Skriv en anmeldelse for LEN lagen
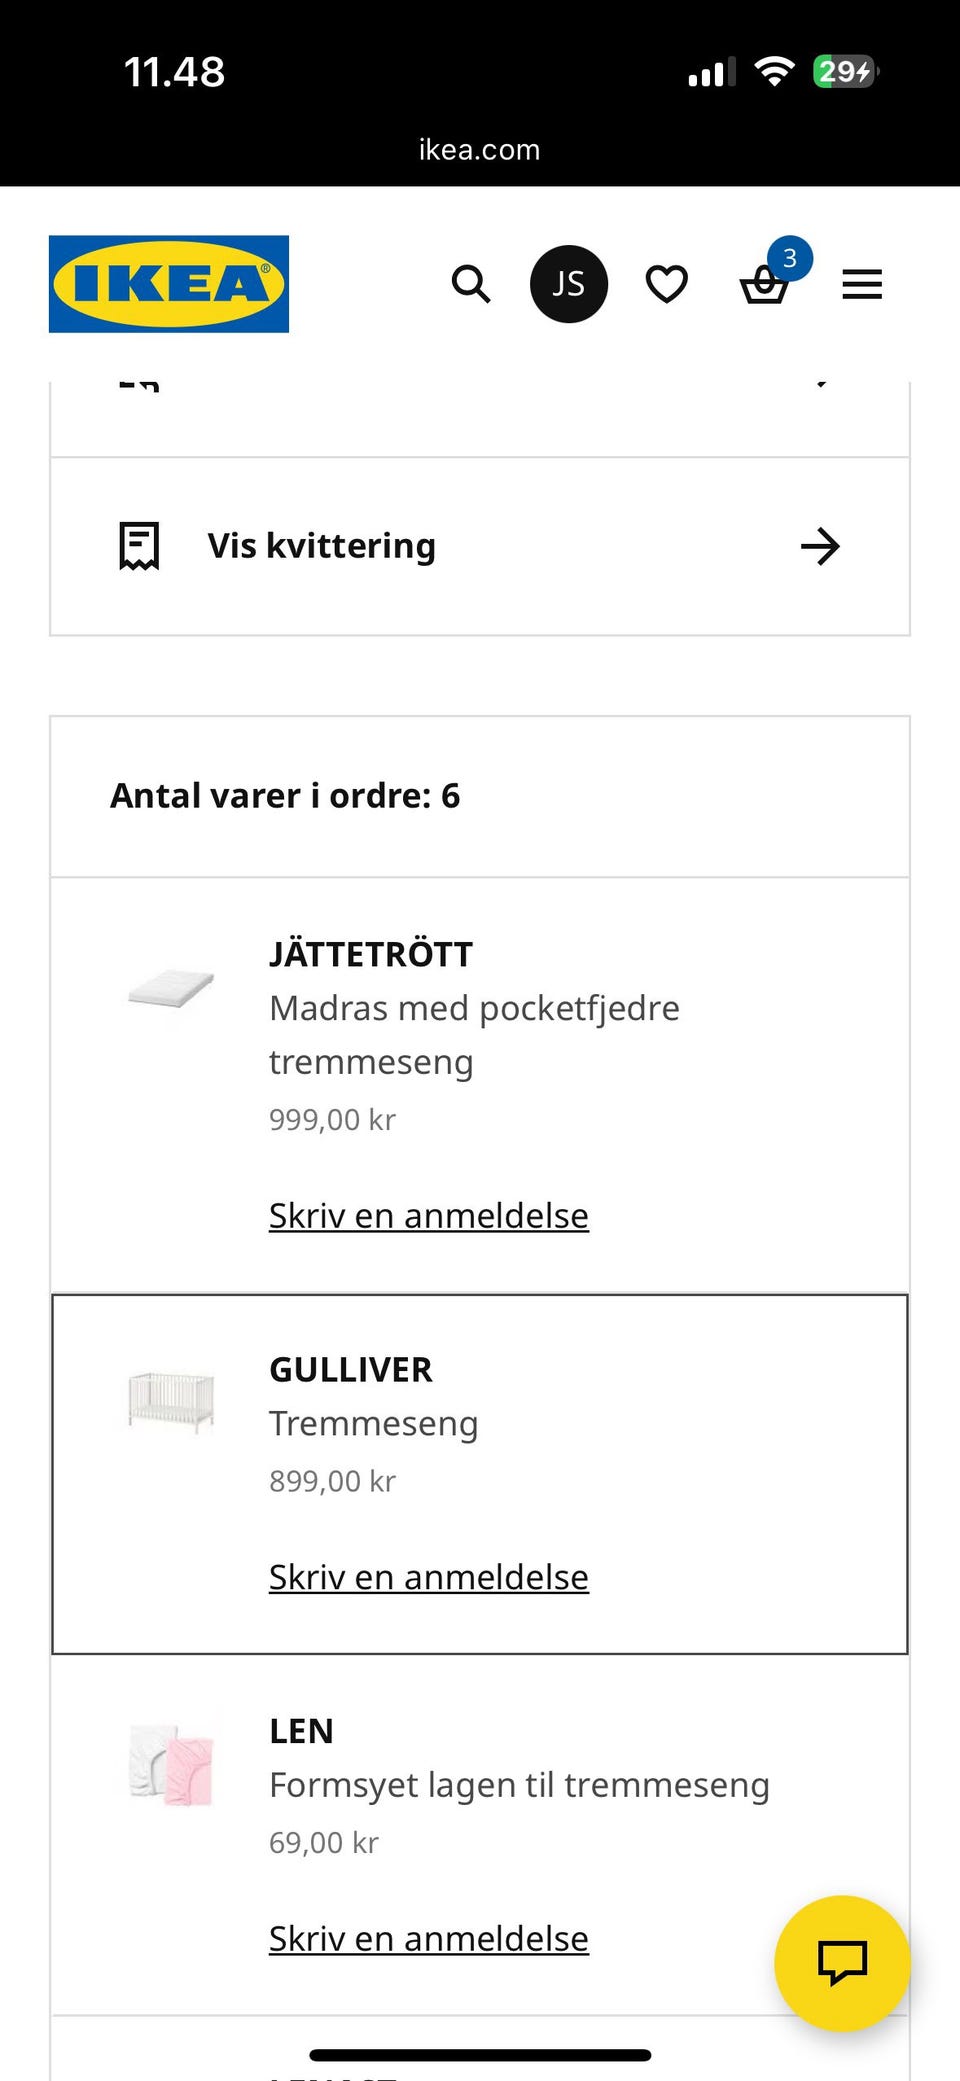The width and height of the screenshot is (960, 2081). coord(427,1937)
